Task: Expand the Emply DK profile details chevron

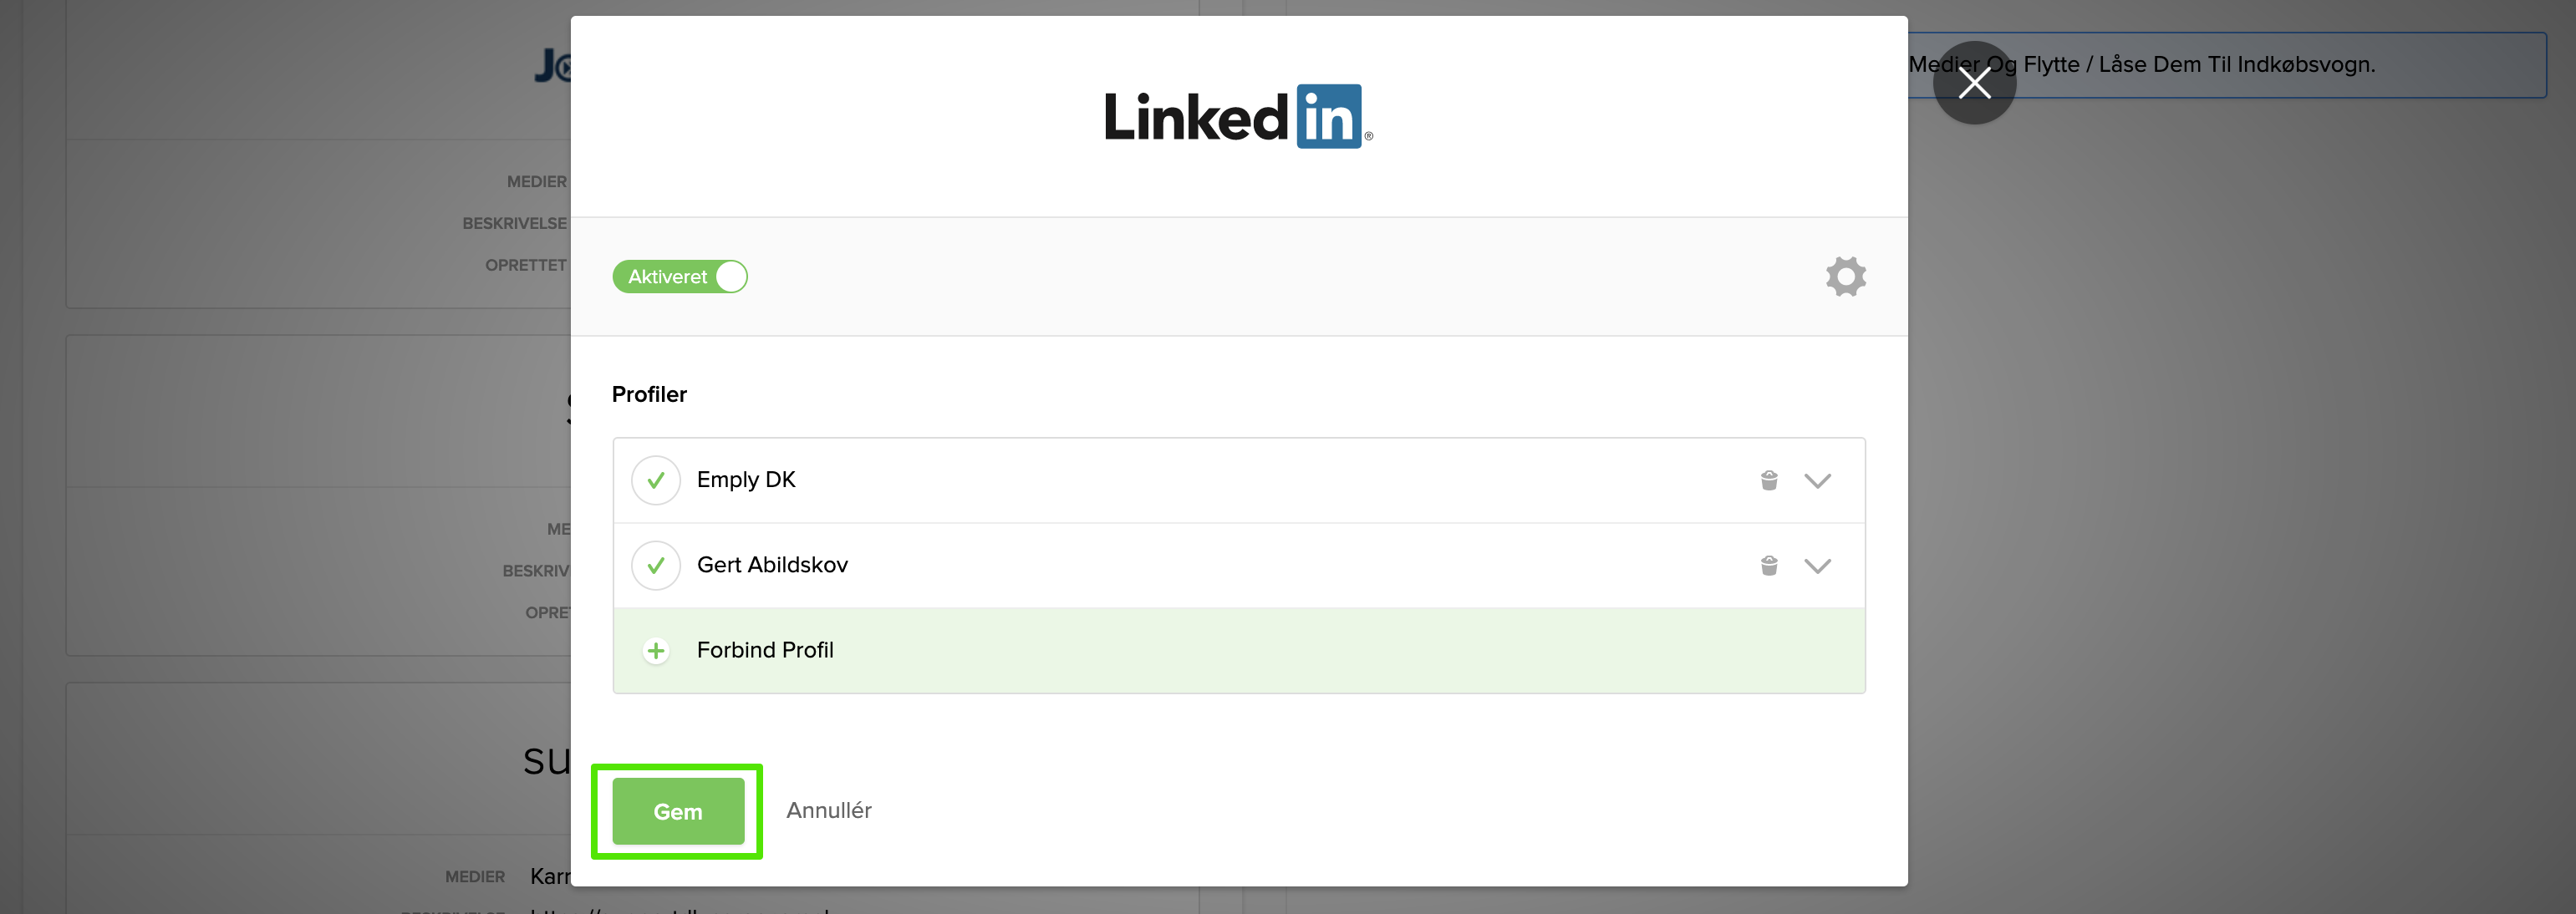Action: [1818, 480]
